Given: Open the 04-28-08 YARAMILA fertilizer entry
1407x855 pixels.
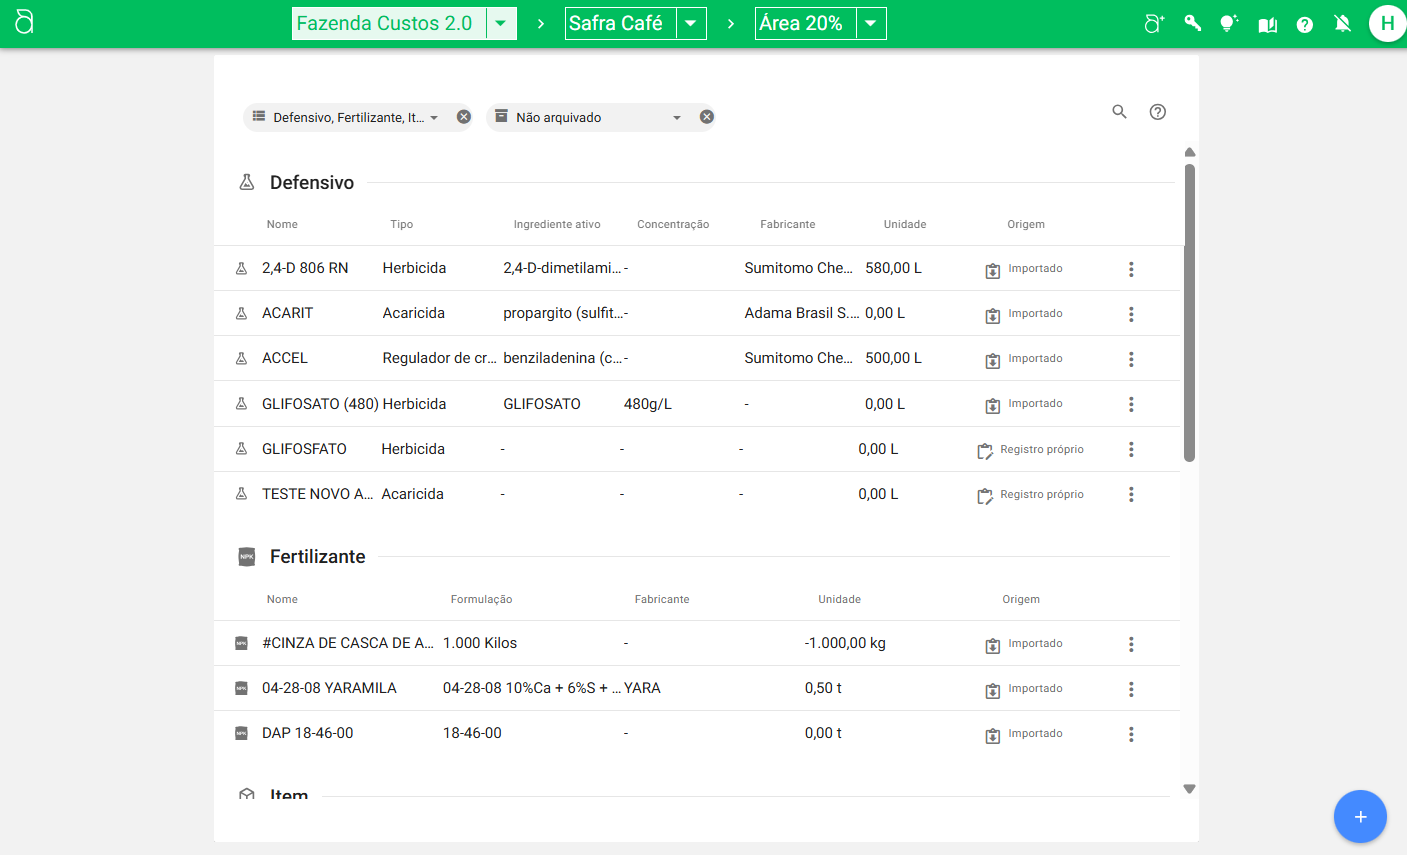Looking at the screenshot, I should [329, 688].
